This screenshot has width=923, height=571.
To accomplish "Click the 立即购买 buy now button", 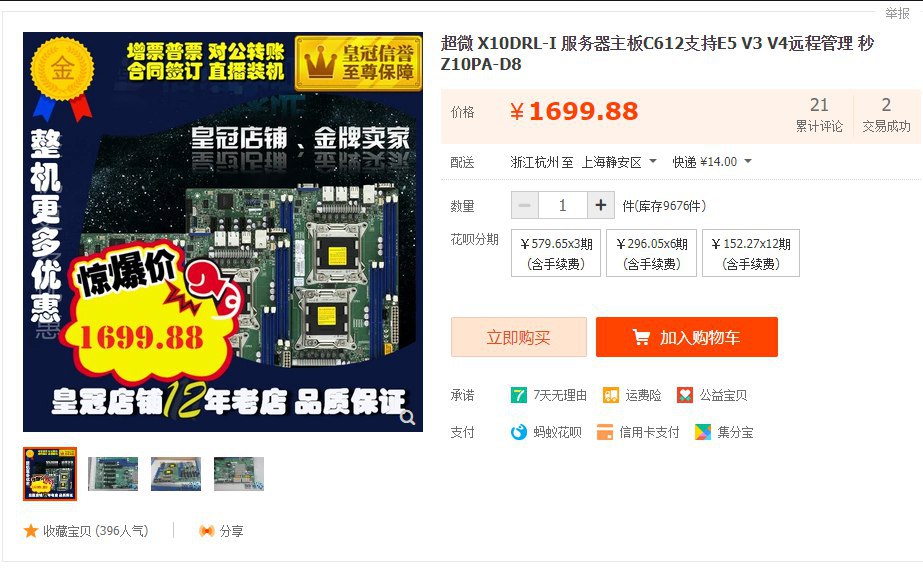I will pyautogui.click(x=519, y=337).
